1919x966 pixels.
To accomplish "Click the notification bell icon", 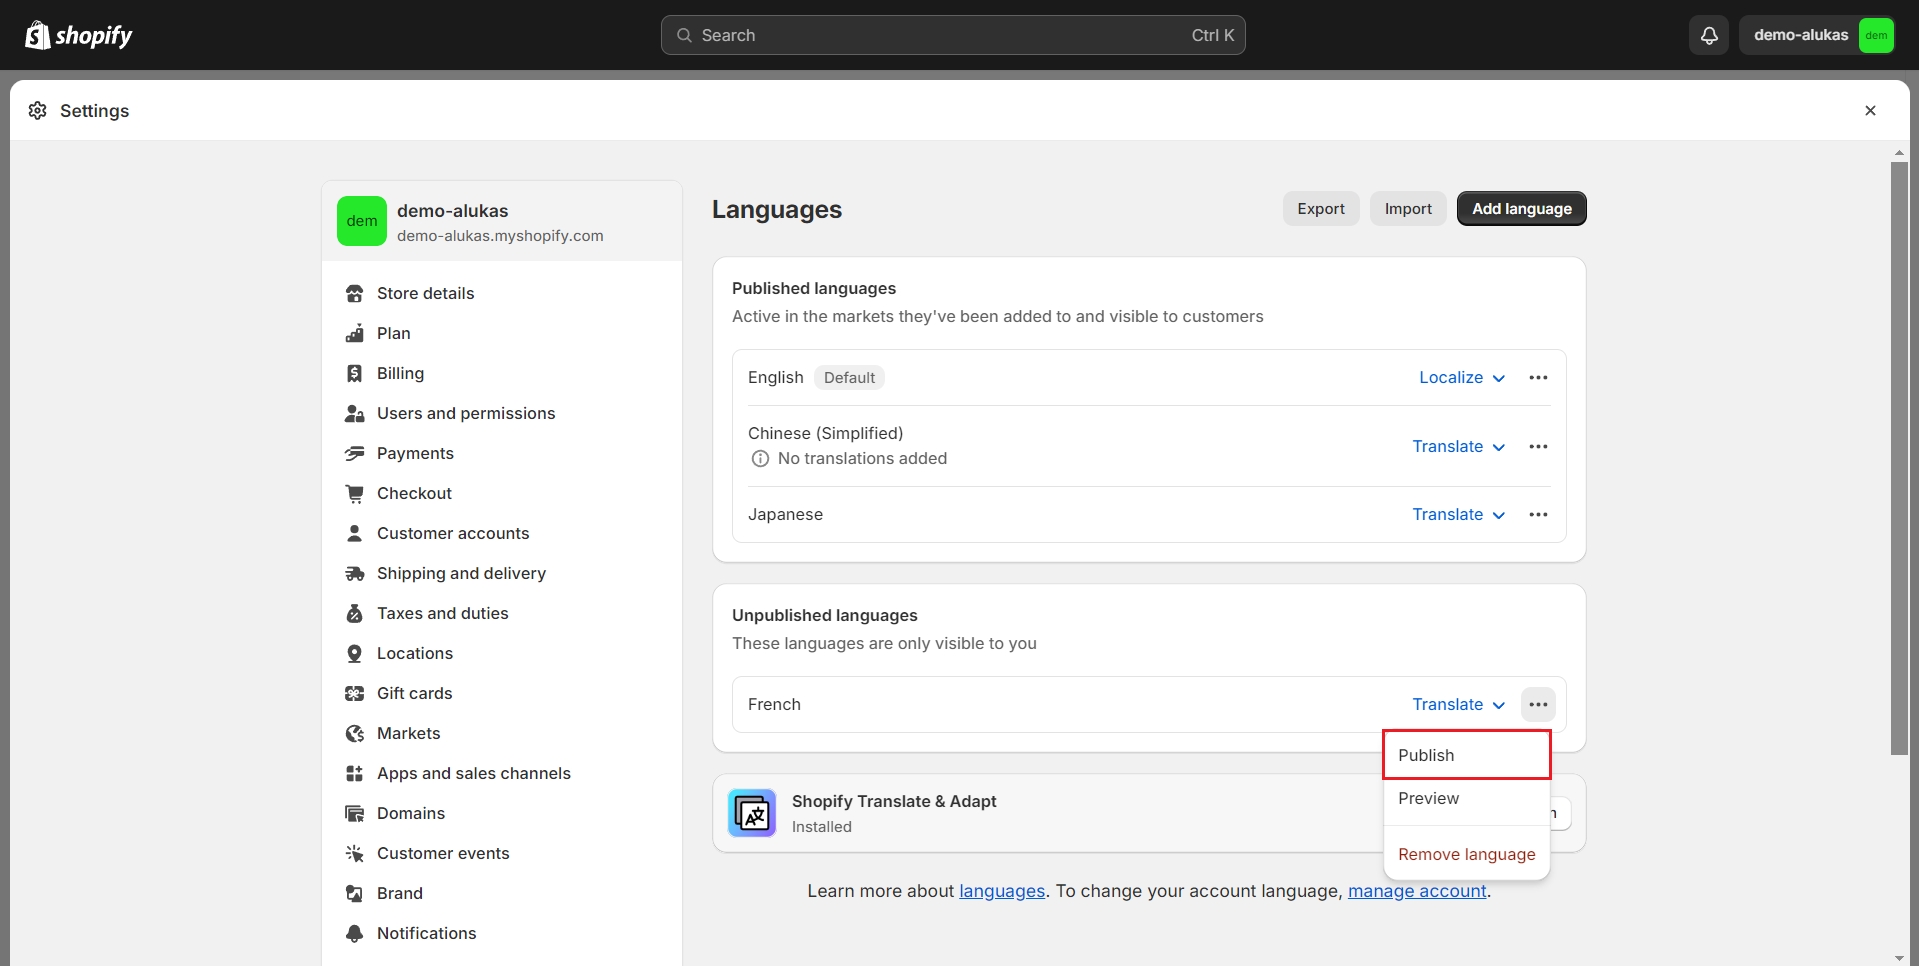I will (x=1709, y=35).
